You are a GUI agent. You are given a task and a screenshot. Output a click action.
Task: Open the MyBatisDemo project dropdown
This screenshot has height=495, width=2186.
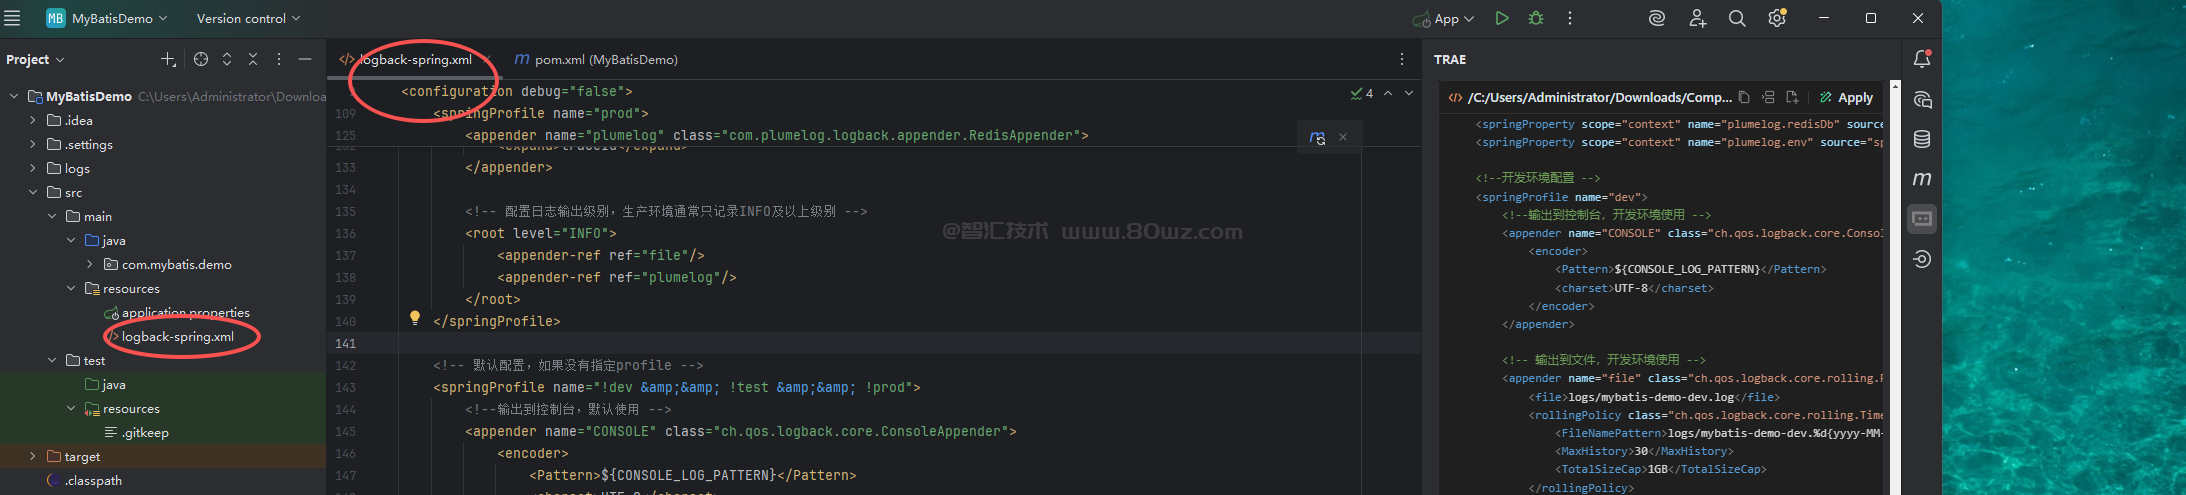coord(107,18)
